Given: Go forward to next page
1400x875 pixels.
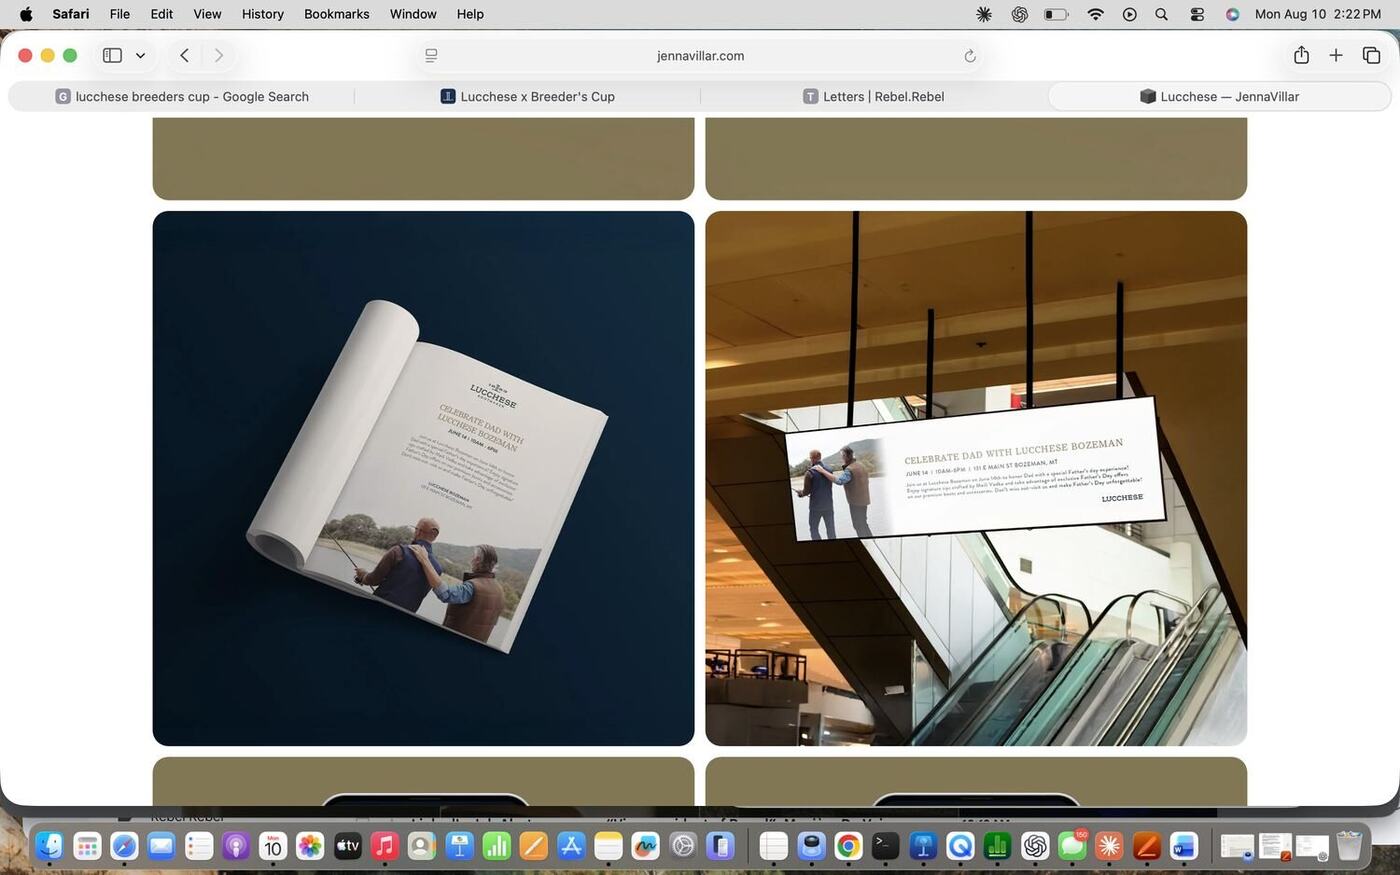Looking at the screenshot, I should click(x=219, y=56).
